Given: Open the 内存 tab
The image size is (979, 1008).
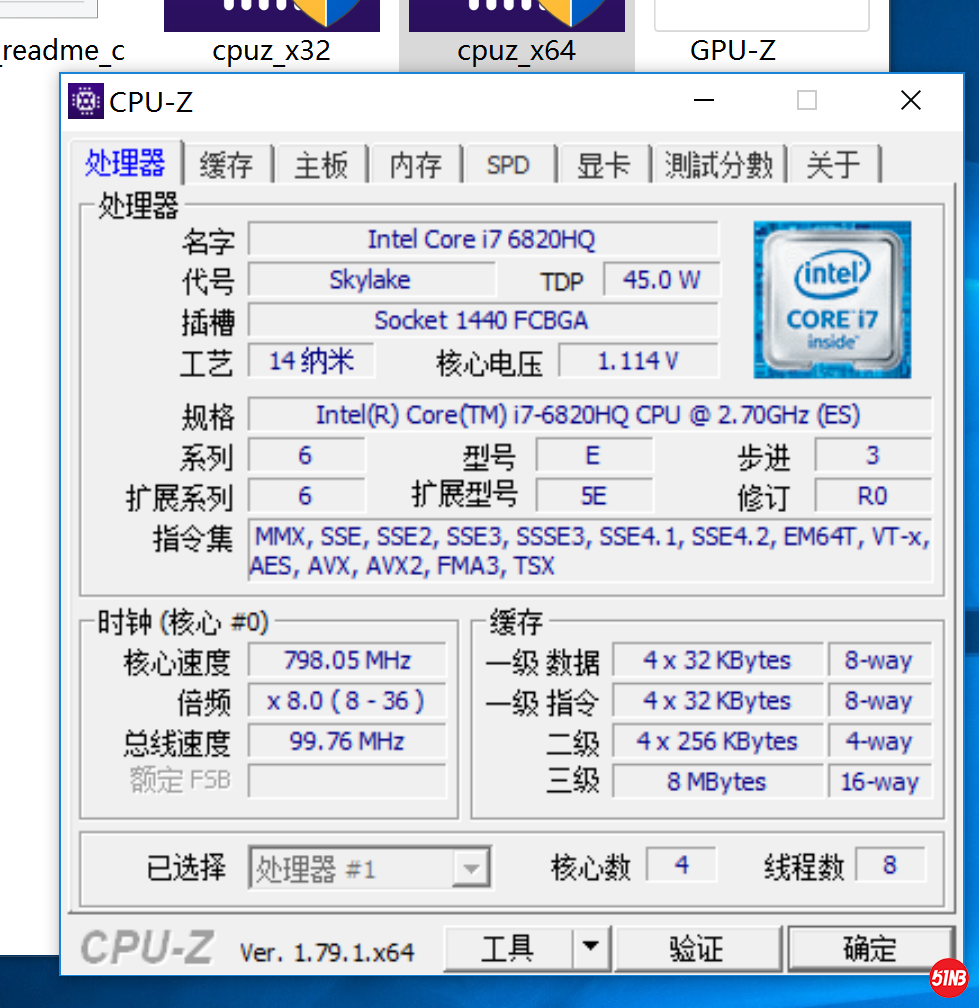Looking at the screenshot, I should (x=415, y=165).
